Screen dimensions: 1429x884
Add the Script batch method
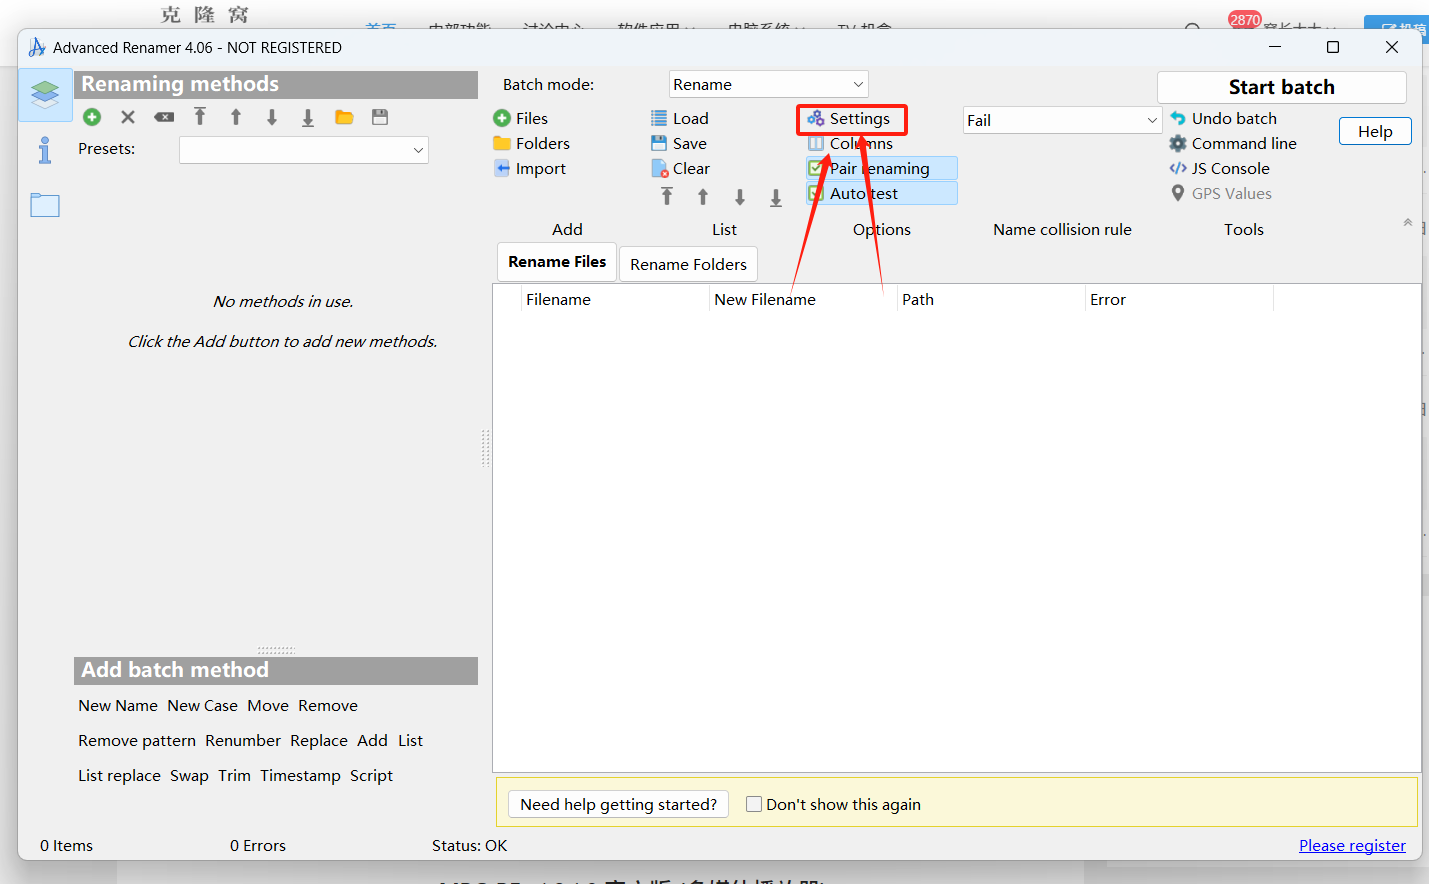pyautogui.click(x=371, y=775)
